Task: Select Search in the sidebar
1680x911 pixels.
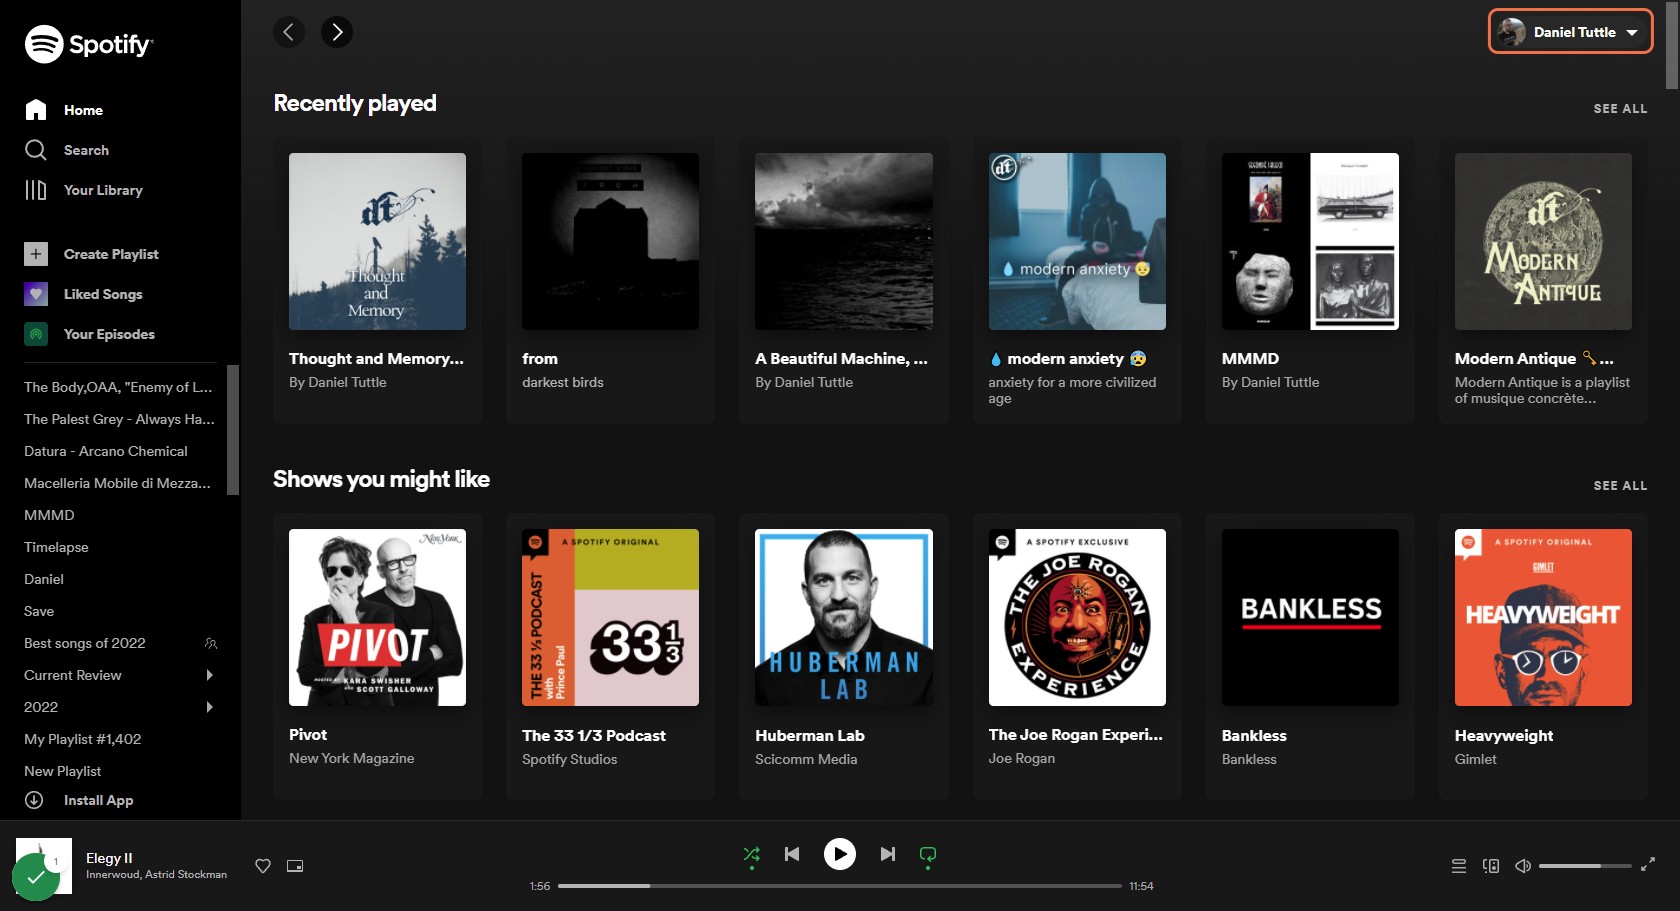Action: point(87,150)
